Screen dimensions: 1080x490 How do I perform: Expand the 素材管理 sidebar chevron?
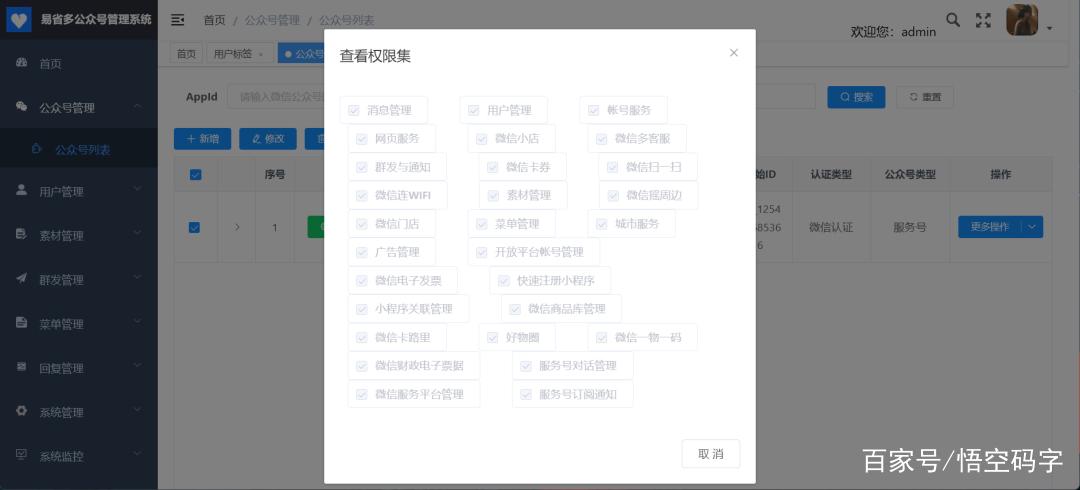tap(137, 233)
